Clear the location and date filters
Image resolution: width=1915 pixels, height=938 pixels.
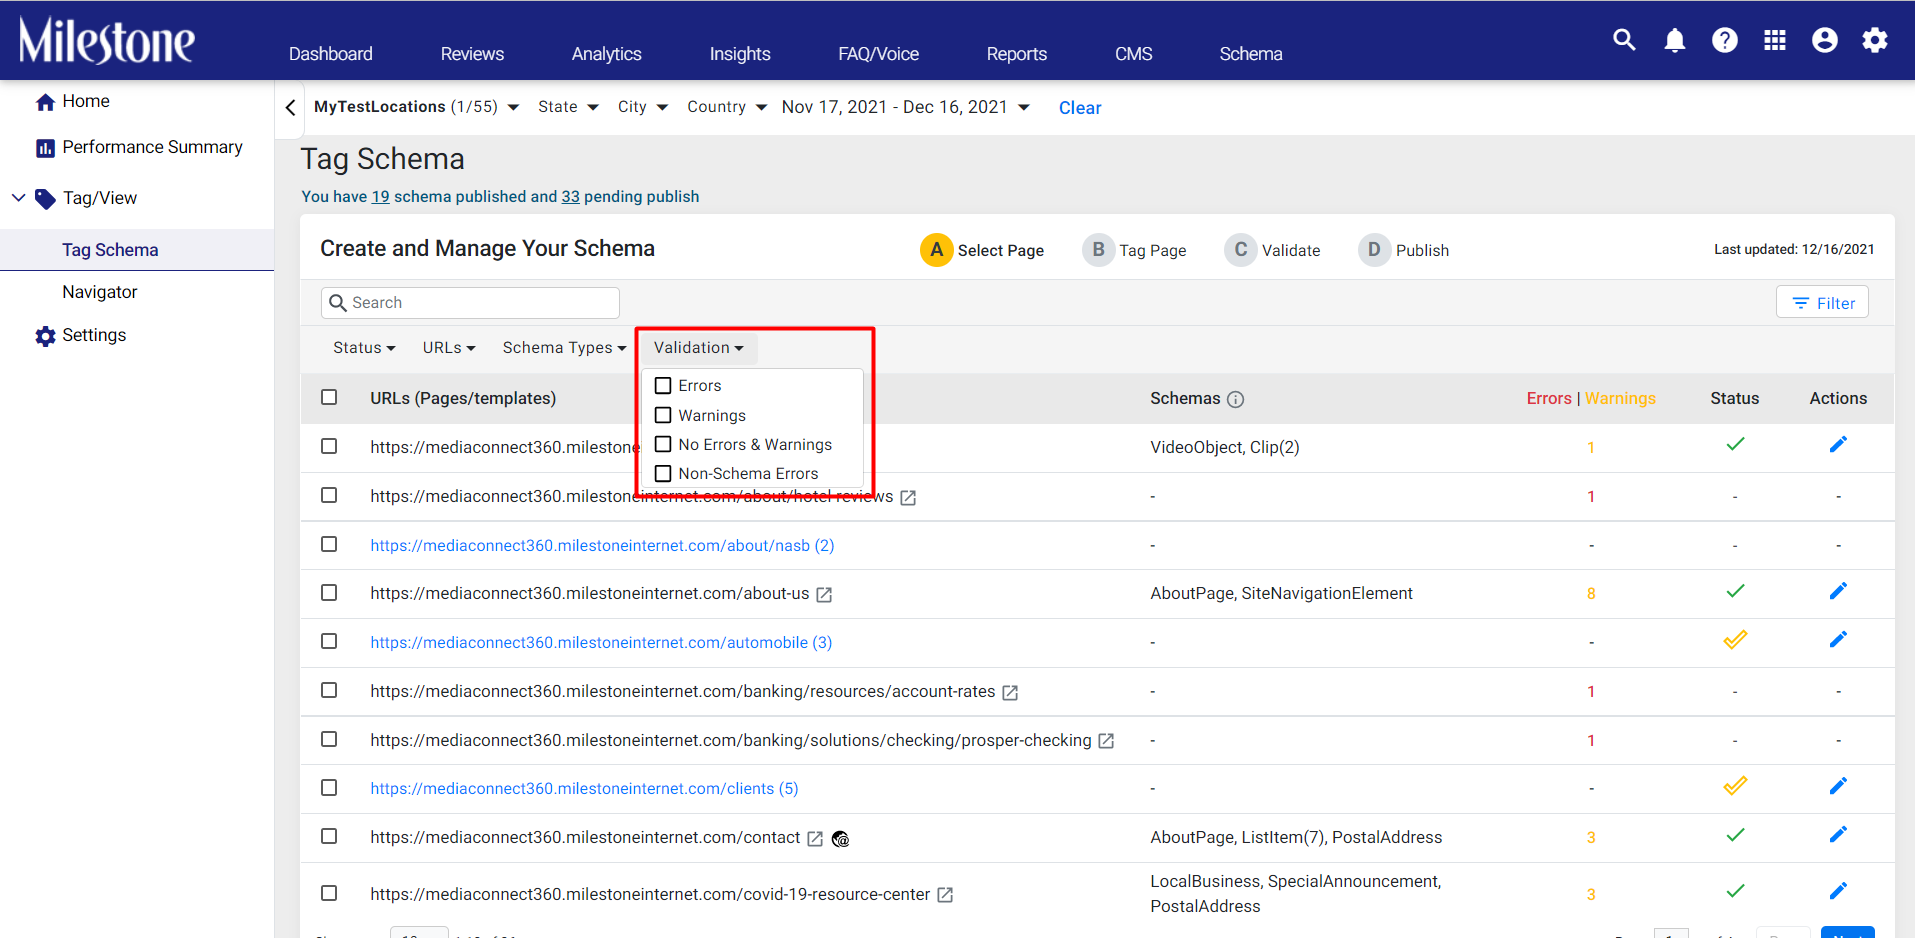click(x=1080, y=108)
